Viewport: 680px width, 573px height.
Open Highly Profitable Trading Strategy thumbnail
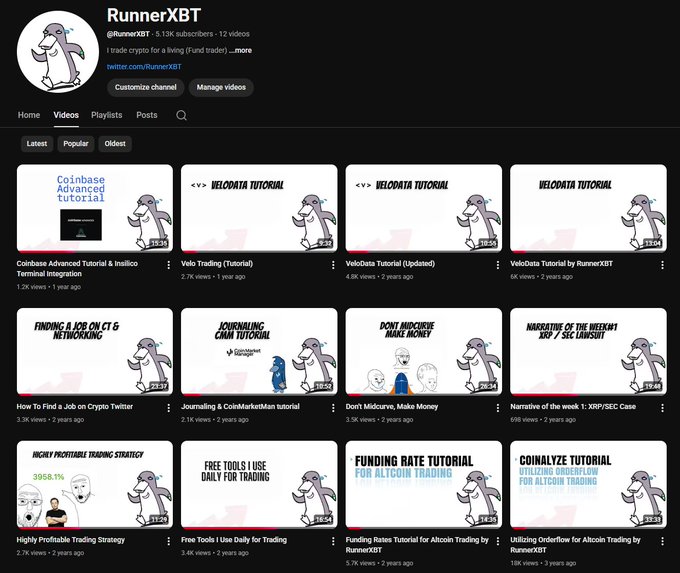coord(95,485)
